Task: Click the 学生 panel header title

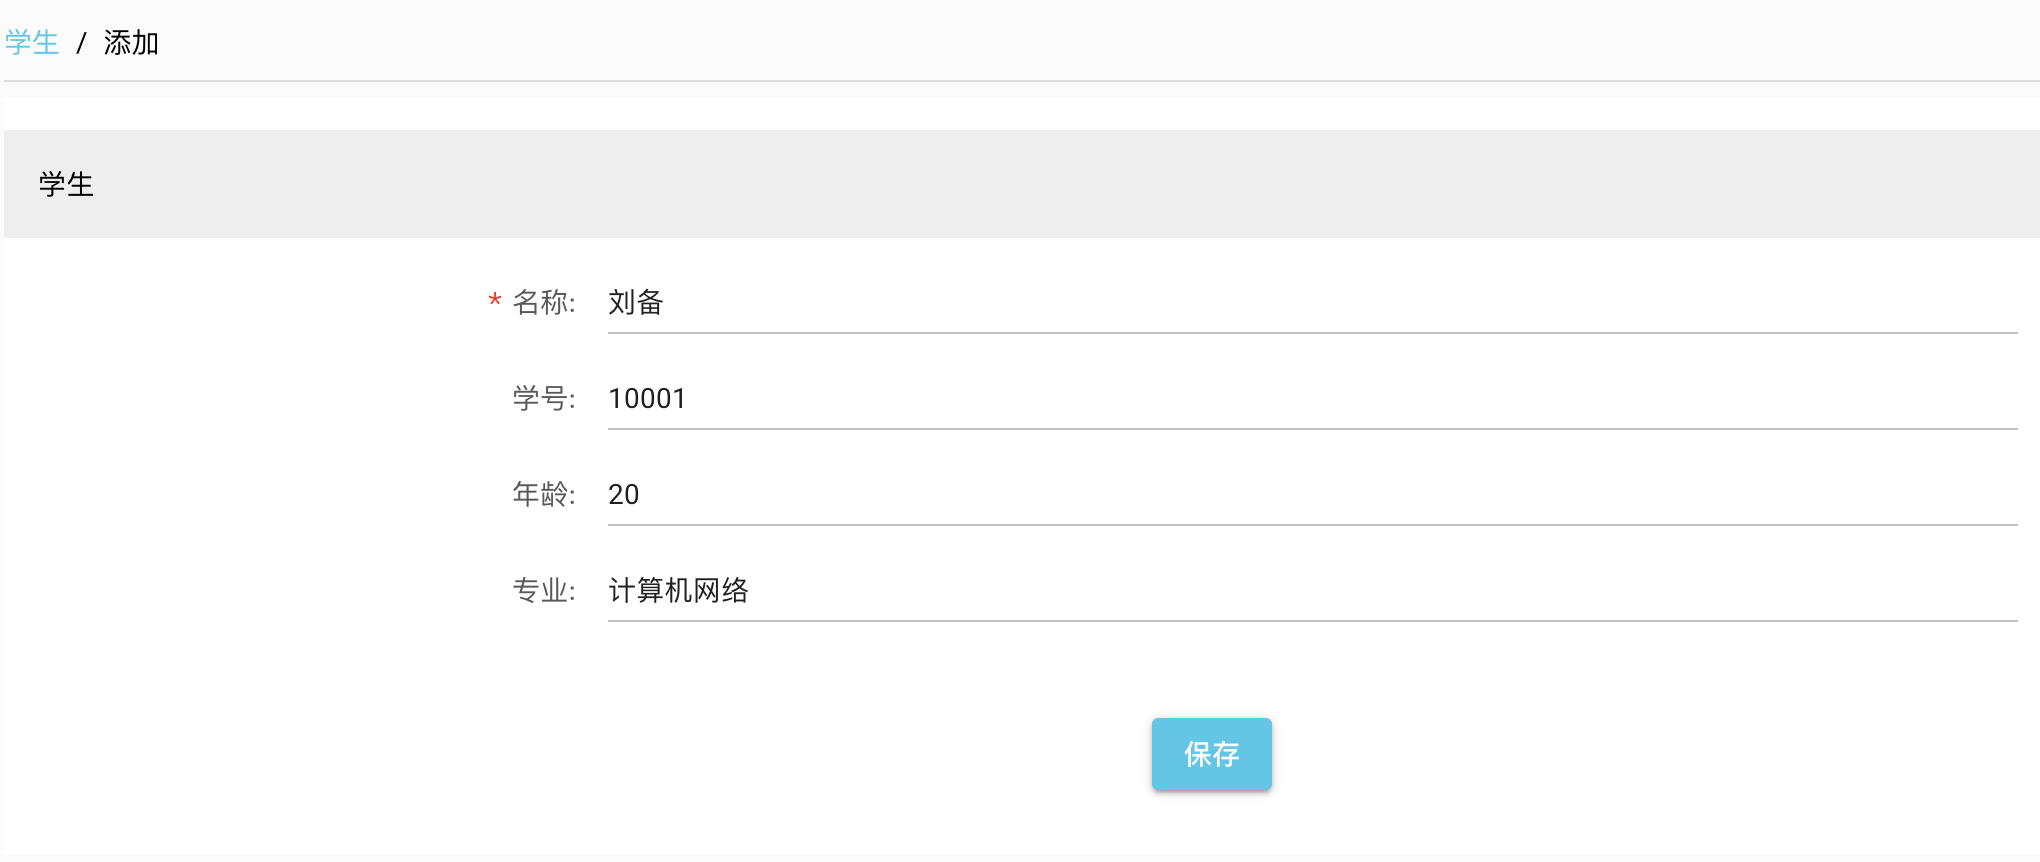Action: click(x=66, y=185)
